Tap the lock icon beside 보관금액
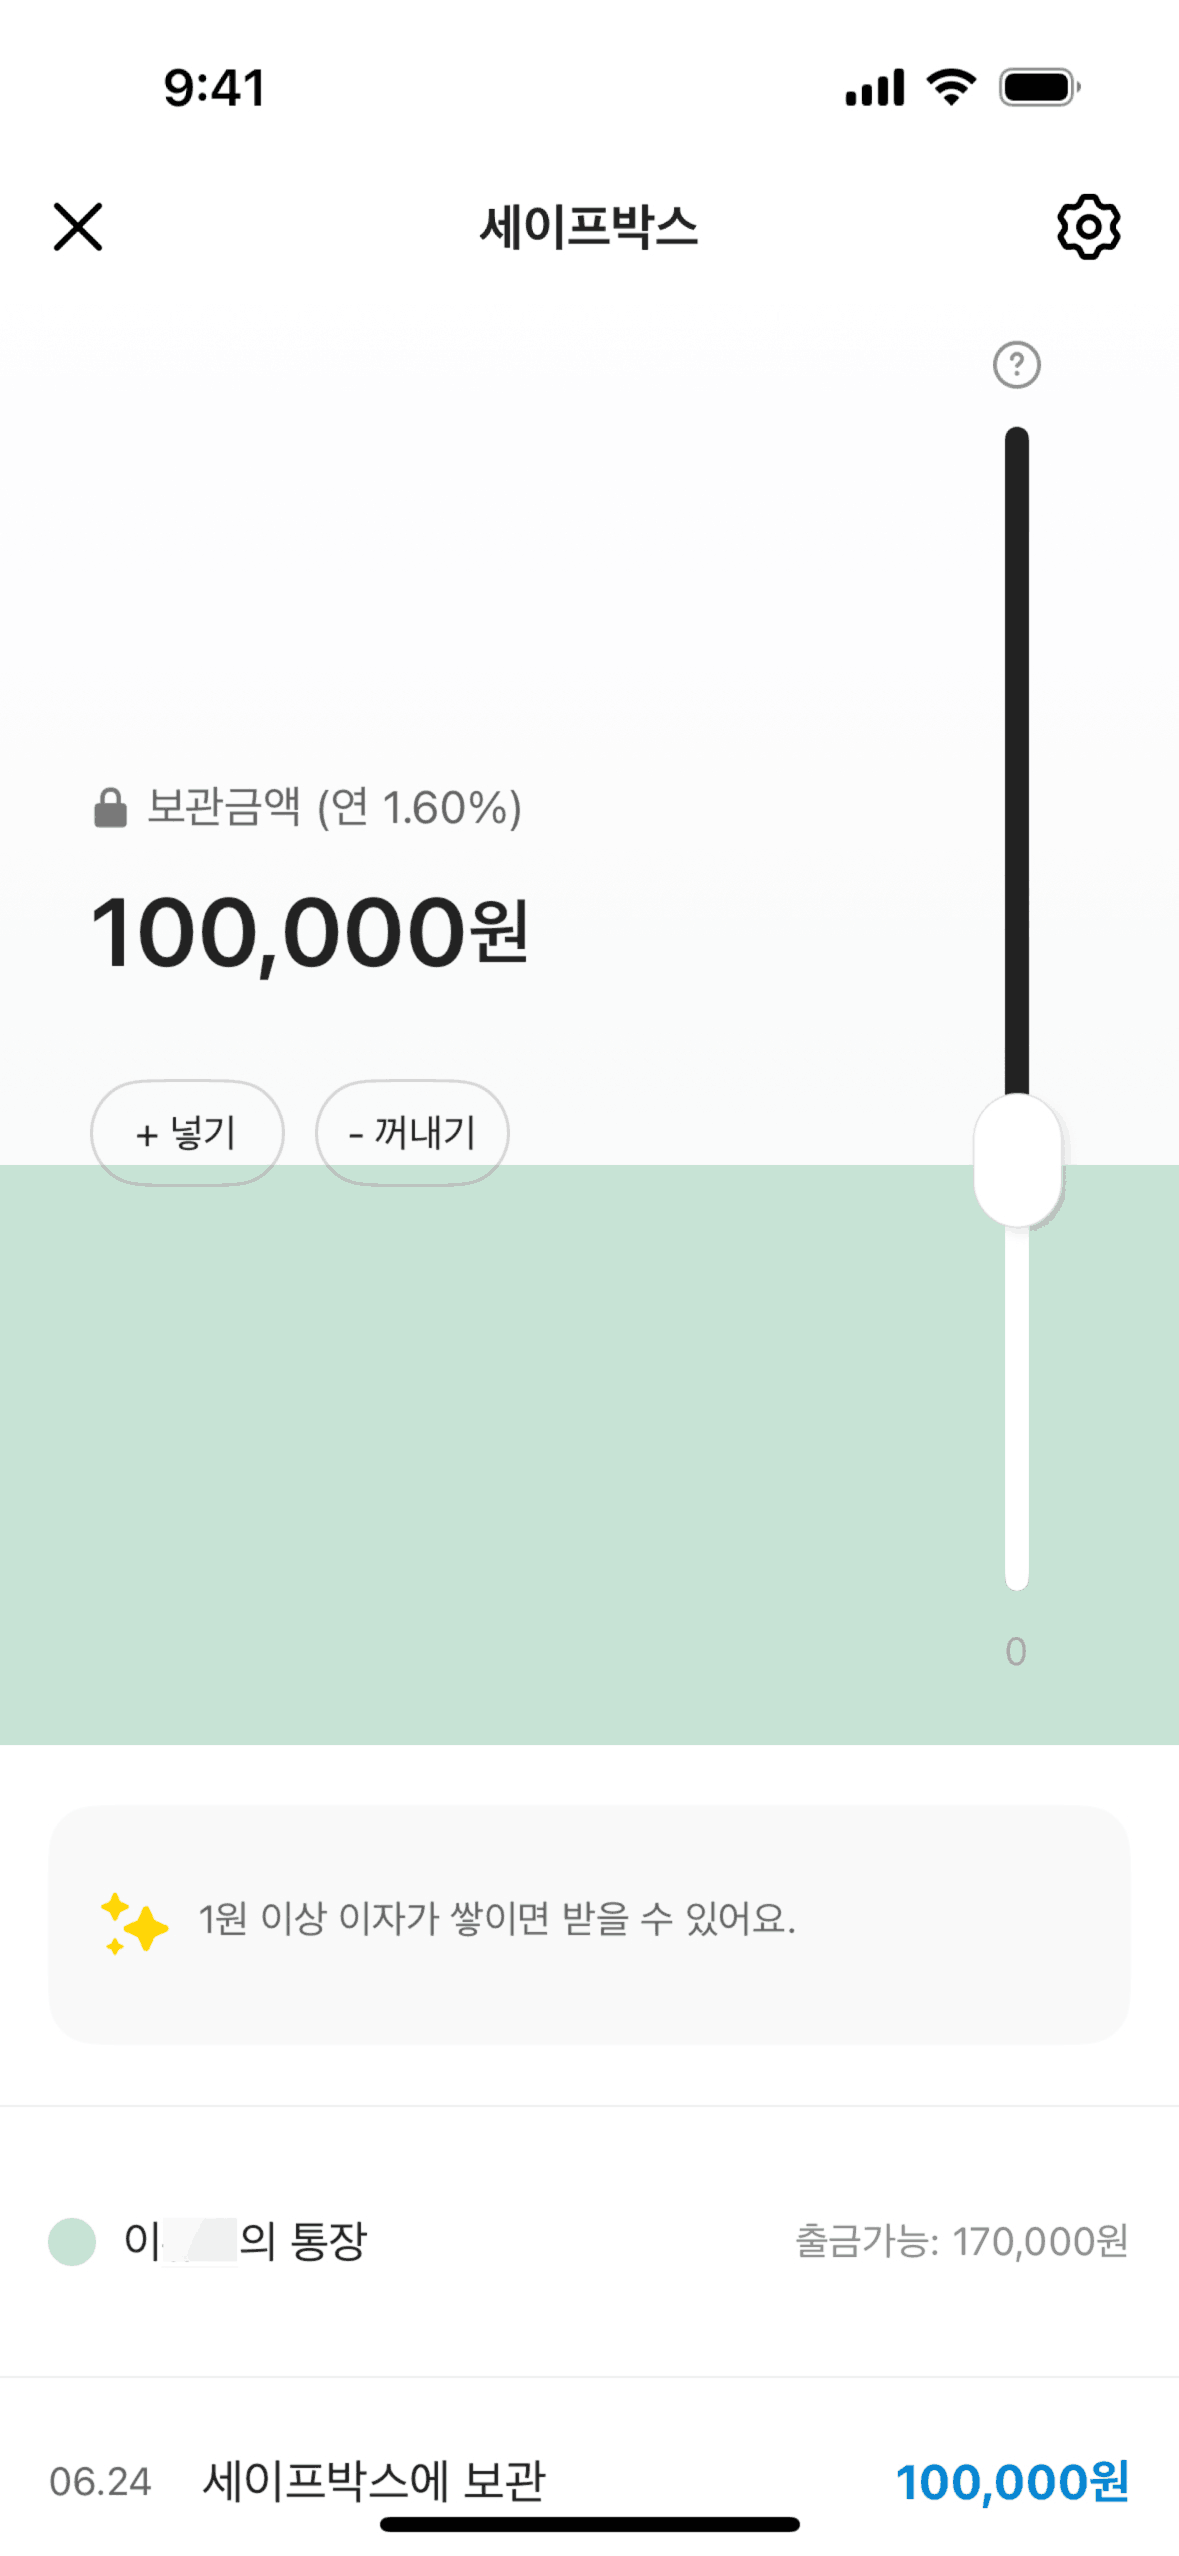 [x=110, y=808]
